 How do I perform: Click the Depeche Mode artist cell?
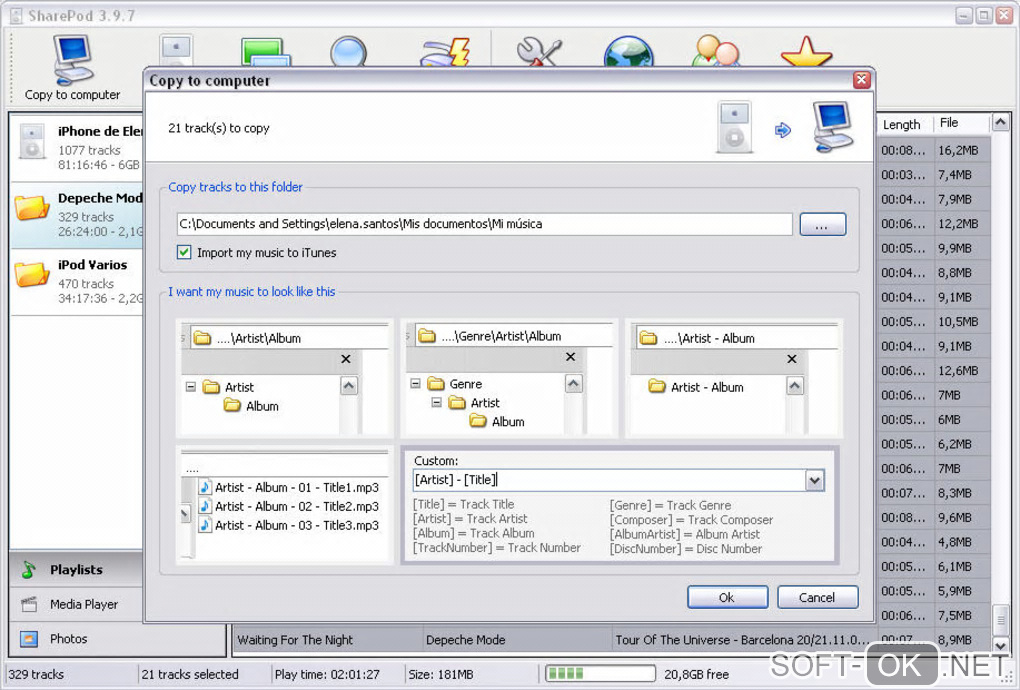pyautogui.click(x=466, y=640)
